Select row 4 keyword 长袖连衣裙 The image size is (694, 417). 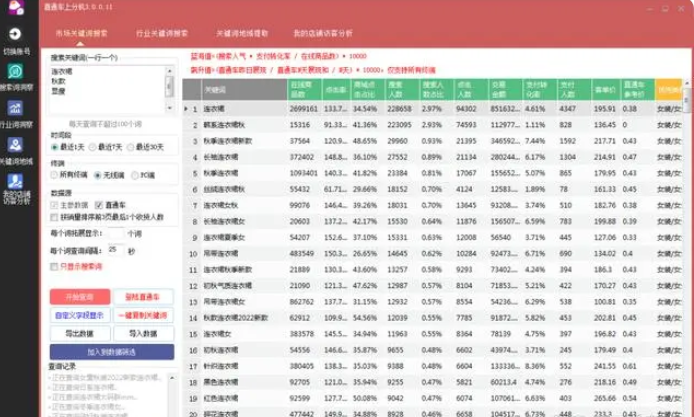(221, 157)
